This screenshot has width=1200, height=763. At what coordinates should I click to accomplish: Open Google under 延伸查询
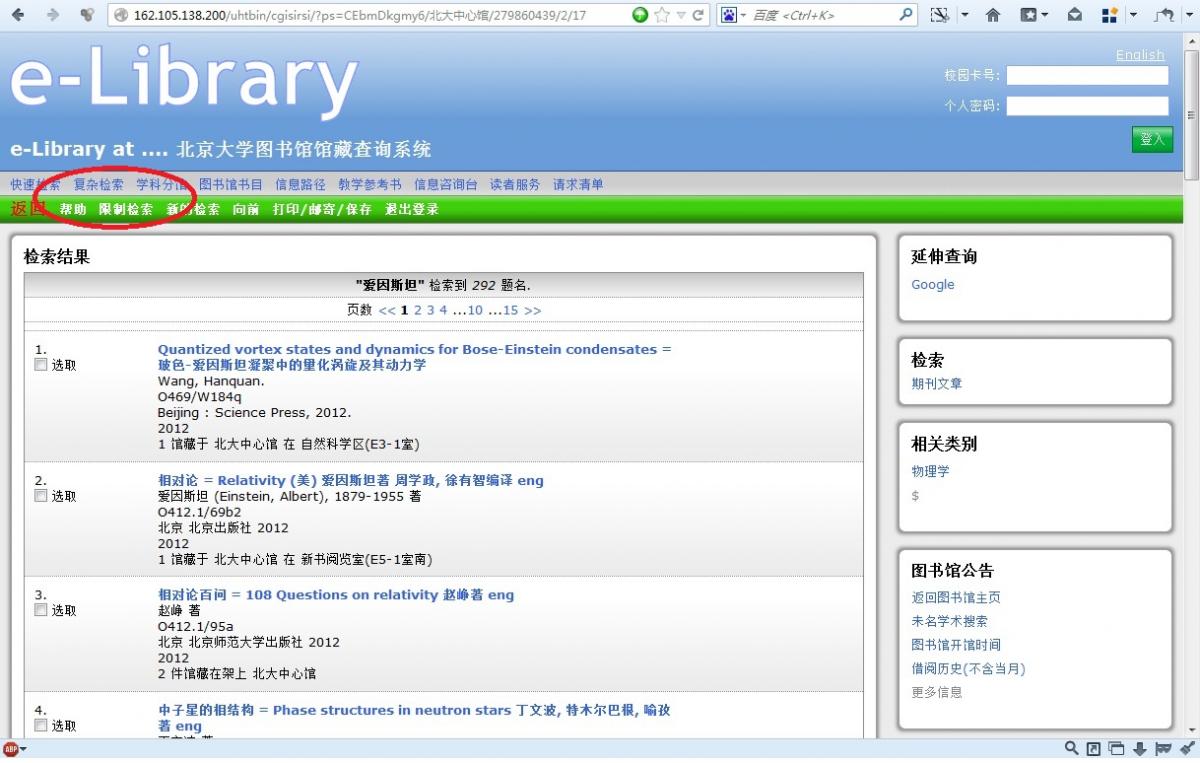pyautogui.click(x=933, y=284)
